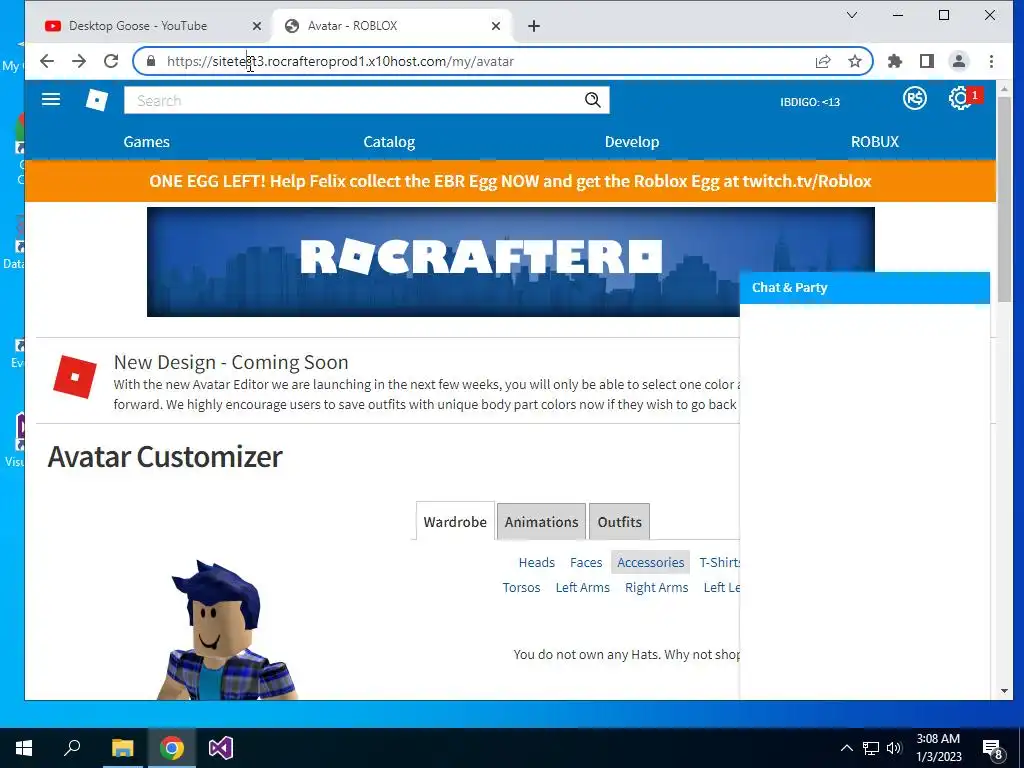The image size is (1024, 768).
Task: Click the IBDIGO: <13 username
Action: pyautogui.click(x=810, y=102)
